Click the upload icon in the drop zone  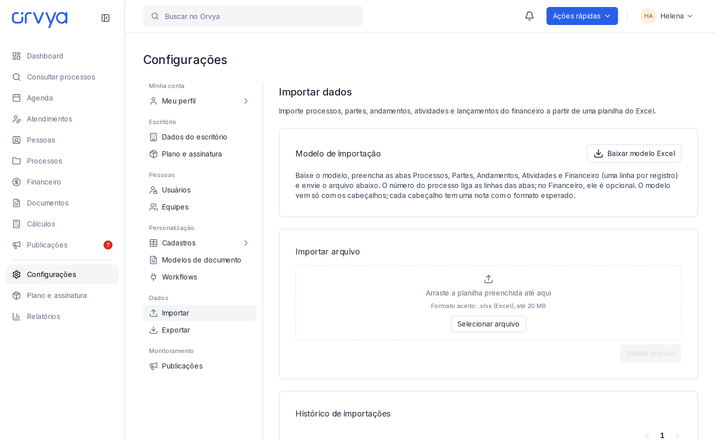pos(488,279)
